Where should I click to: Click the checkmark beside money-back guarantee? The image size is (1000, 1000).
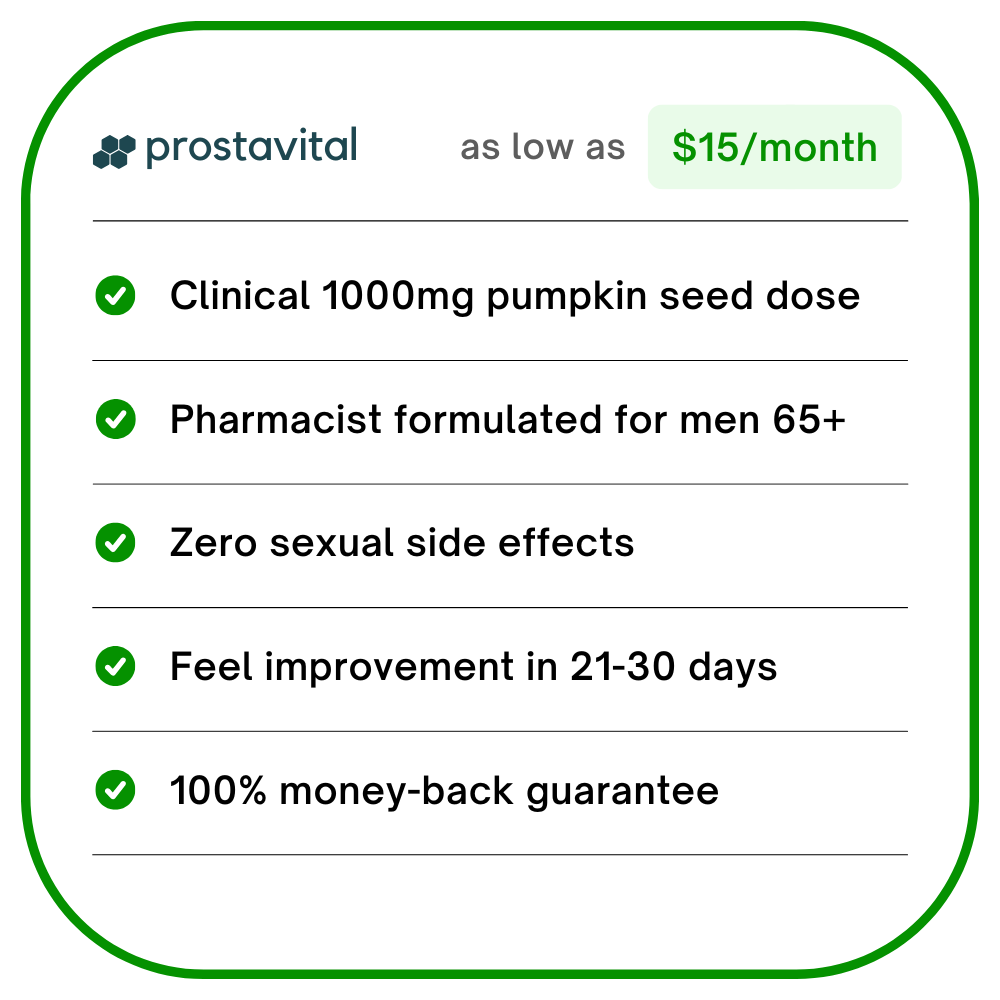point(115,791)
